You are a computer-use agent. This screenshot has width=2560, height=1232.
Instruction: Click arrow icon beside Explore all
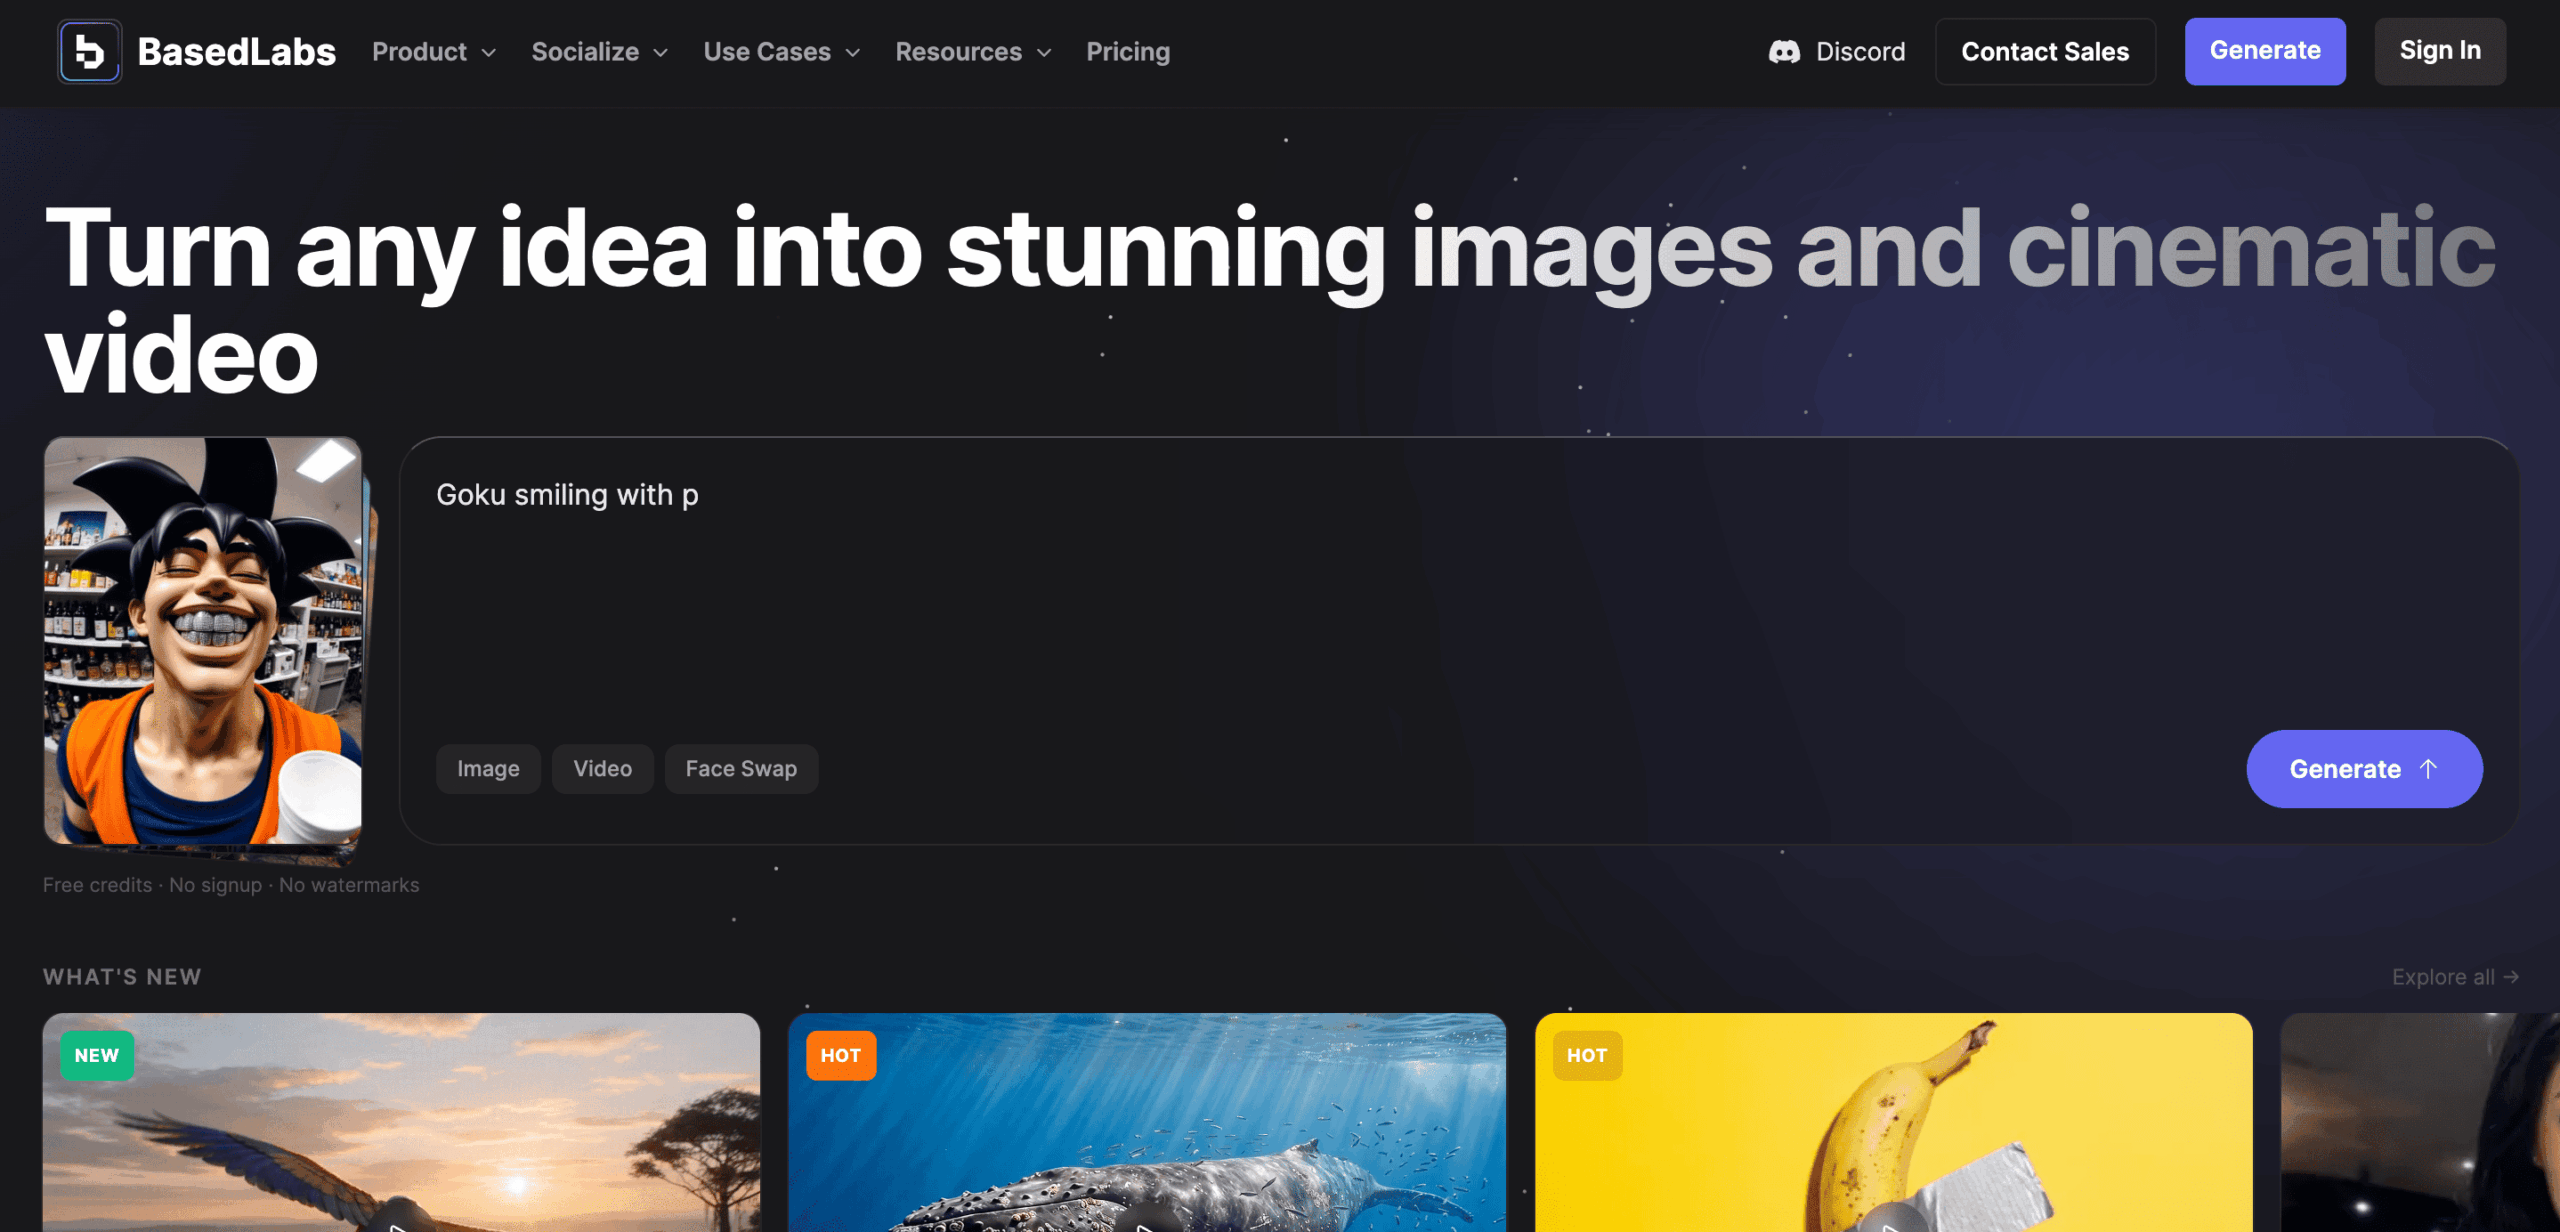(2511, 977)
